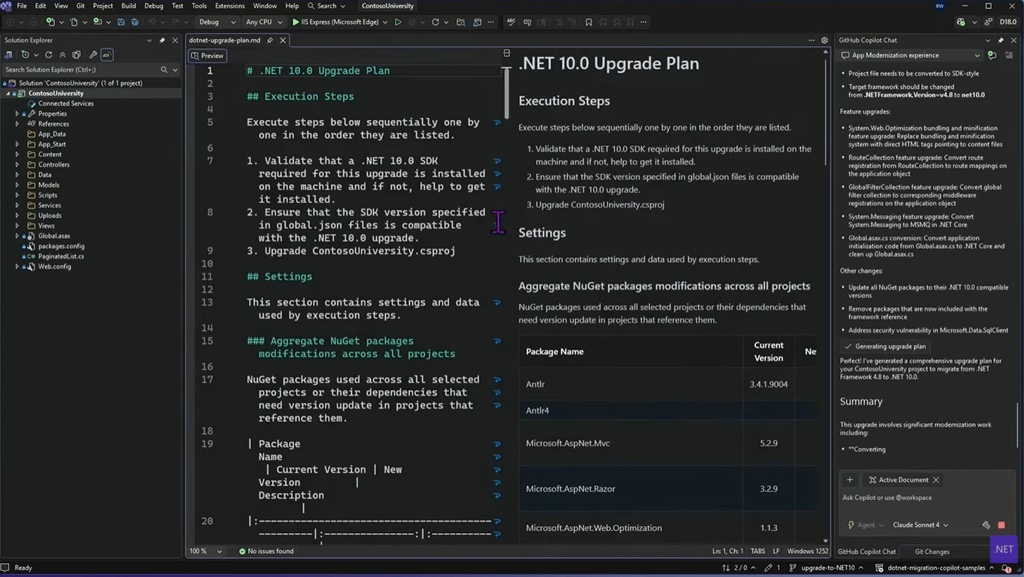The height and width of the screenshot is (577, 1024).
Task: Expand the Controllers folder in Solution Explorer
Action: 17,165
